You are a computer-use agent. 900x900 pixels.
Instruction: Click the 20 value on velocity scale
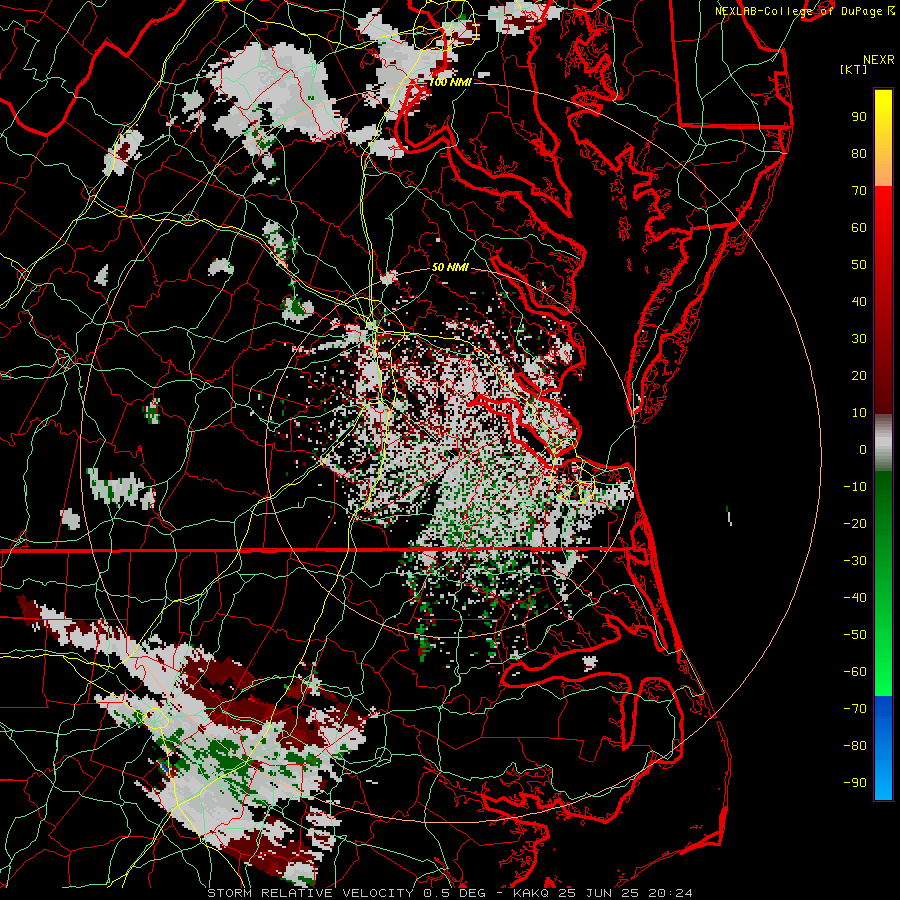coord(859,375)
